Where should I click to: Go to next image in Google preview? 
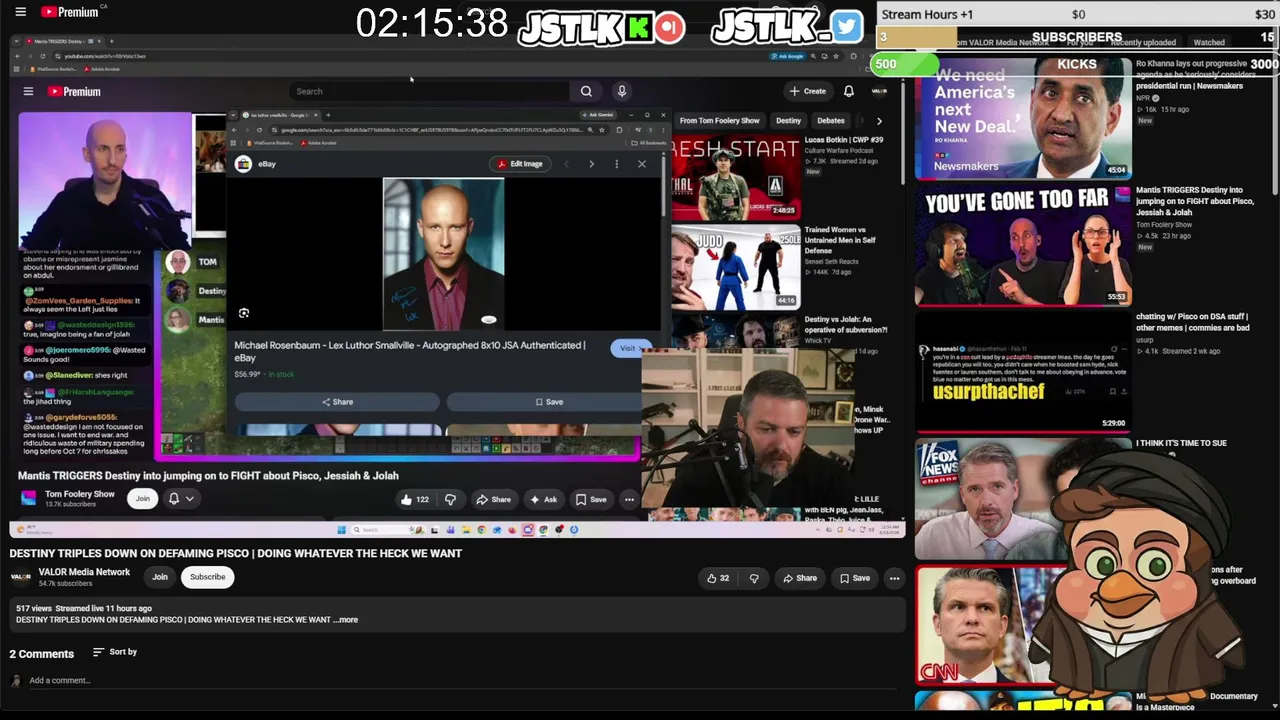[x=591, y=164]
